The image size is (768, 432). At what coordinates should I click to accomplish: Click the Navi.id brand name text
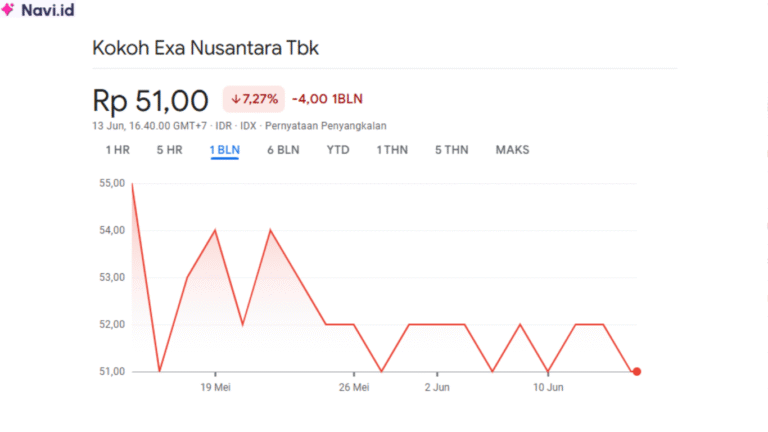tap(48, 10)
